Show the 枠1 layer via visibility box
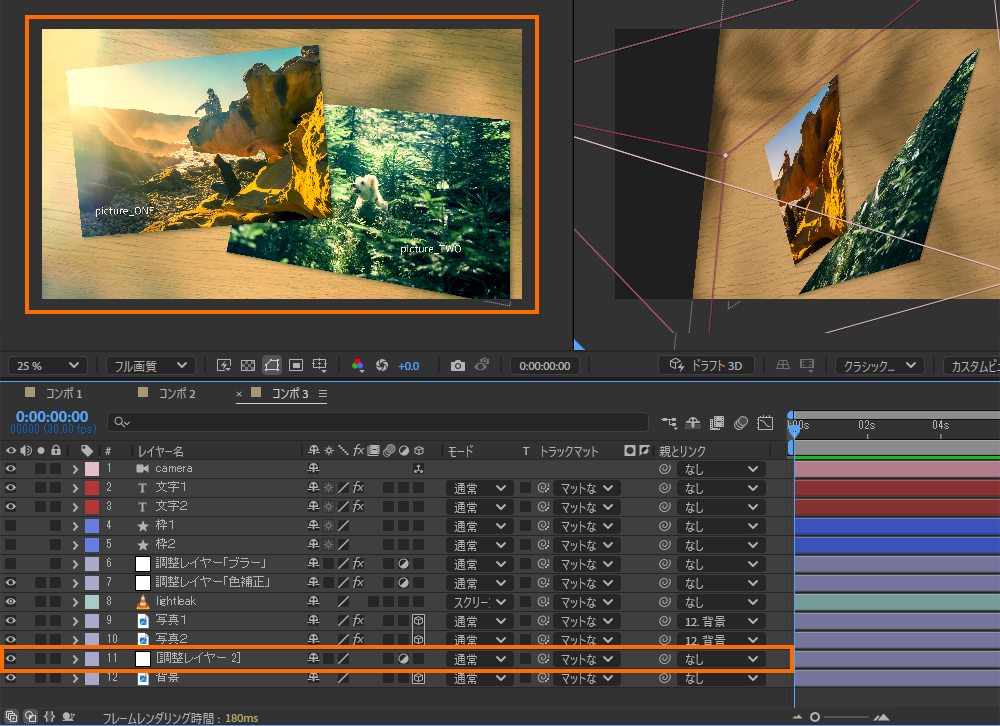 (11, 525)
